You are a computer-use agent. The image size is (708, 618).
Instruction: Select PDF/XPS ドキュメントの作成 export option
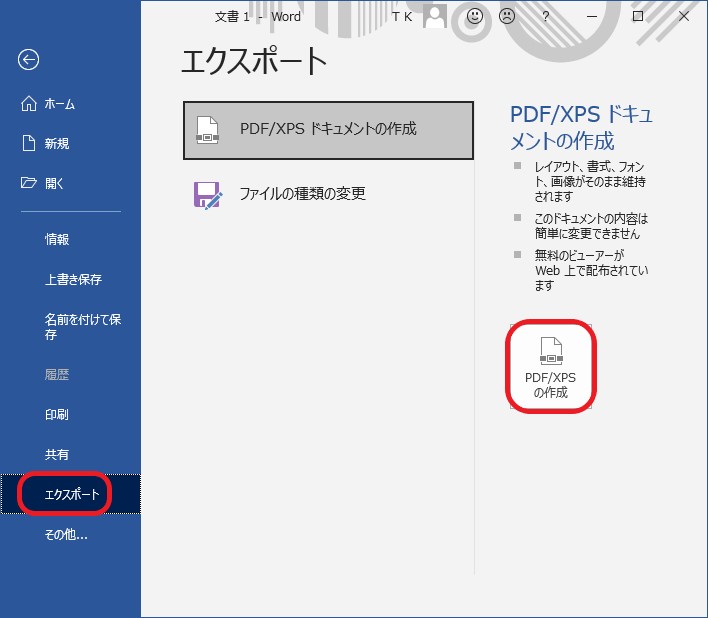point(328,130)
